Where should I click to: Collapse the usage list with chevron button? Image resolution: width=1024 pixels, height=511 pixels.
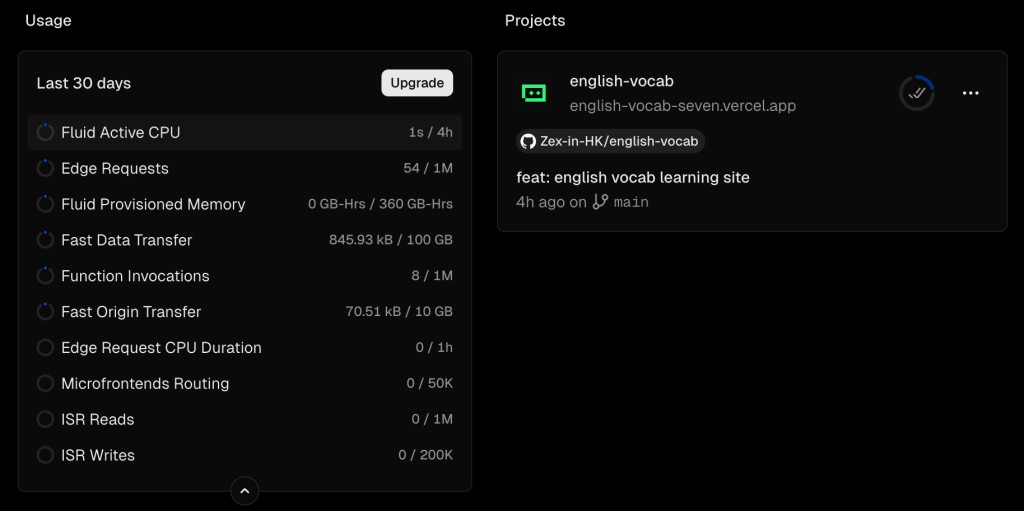point(244,490)
